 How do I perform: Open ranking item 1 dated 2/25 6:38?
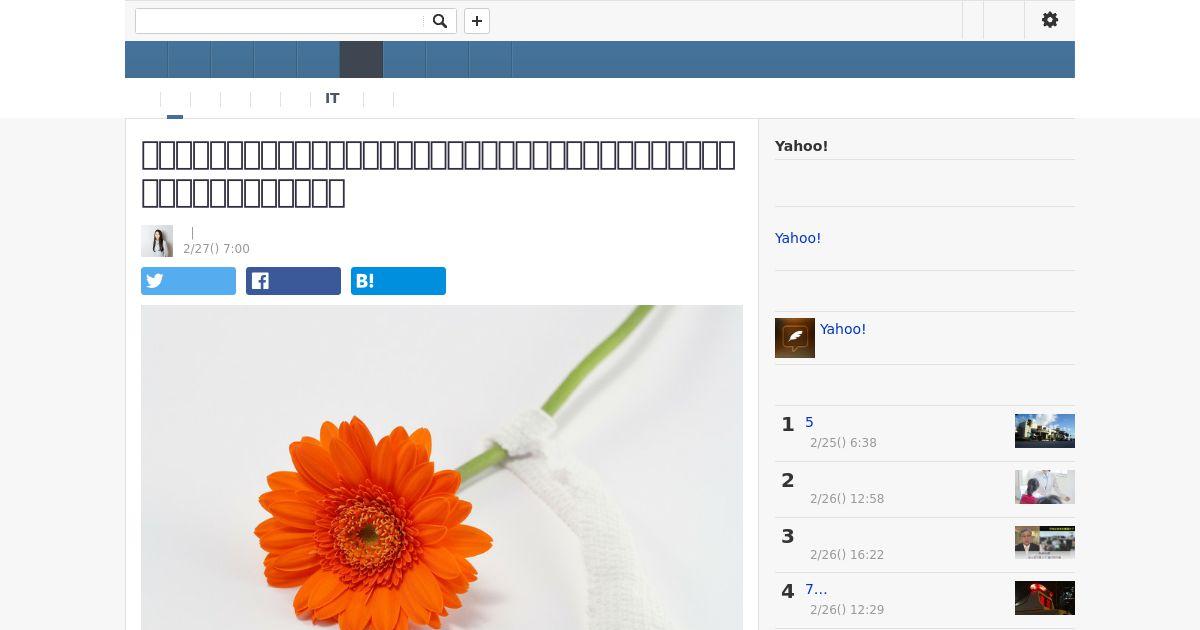(x=809, y=422)
